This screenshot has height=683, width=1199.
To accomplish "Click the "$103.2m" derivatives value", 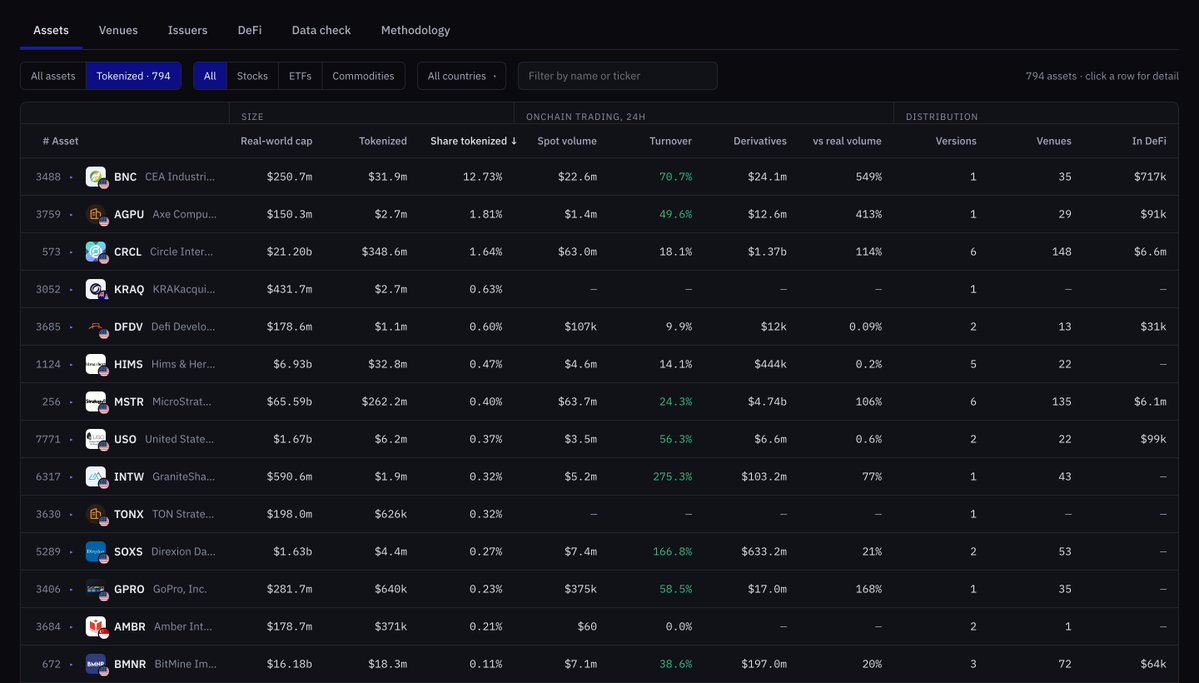I will pos(763,476).
